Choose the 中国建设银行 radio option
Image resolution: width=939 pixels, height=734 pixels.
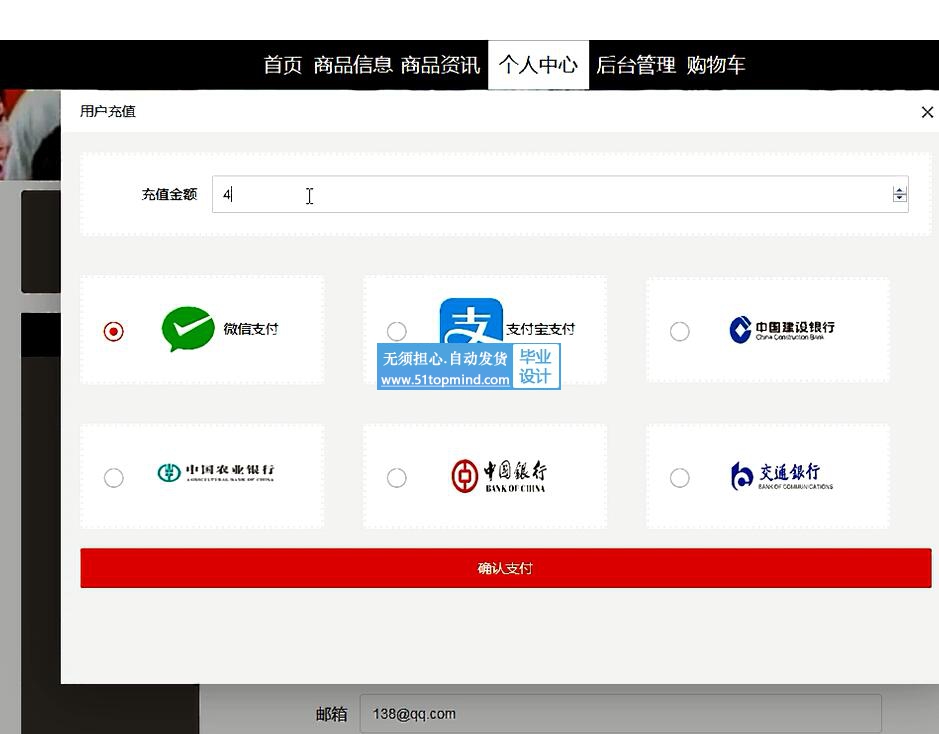tap(680, 331)
